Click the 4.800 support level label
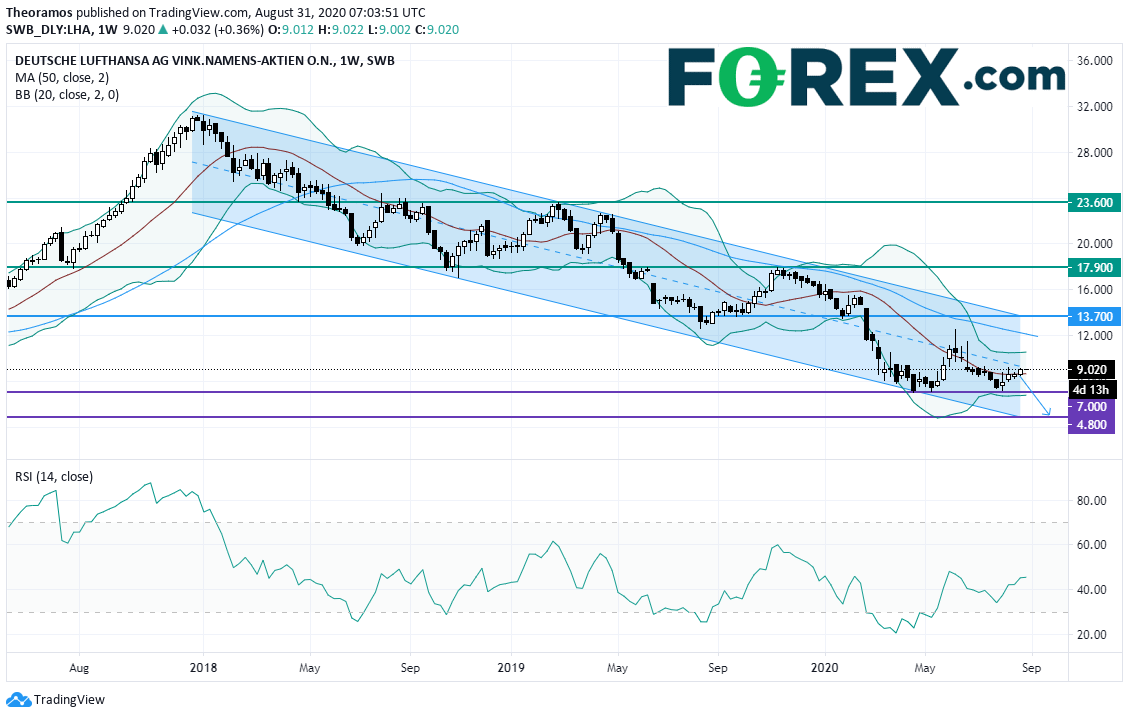Image resolution: width=1129 pixels, height=718 pixels. coord(1092,425)
